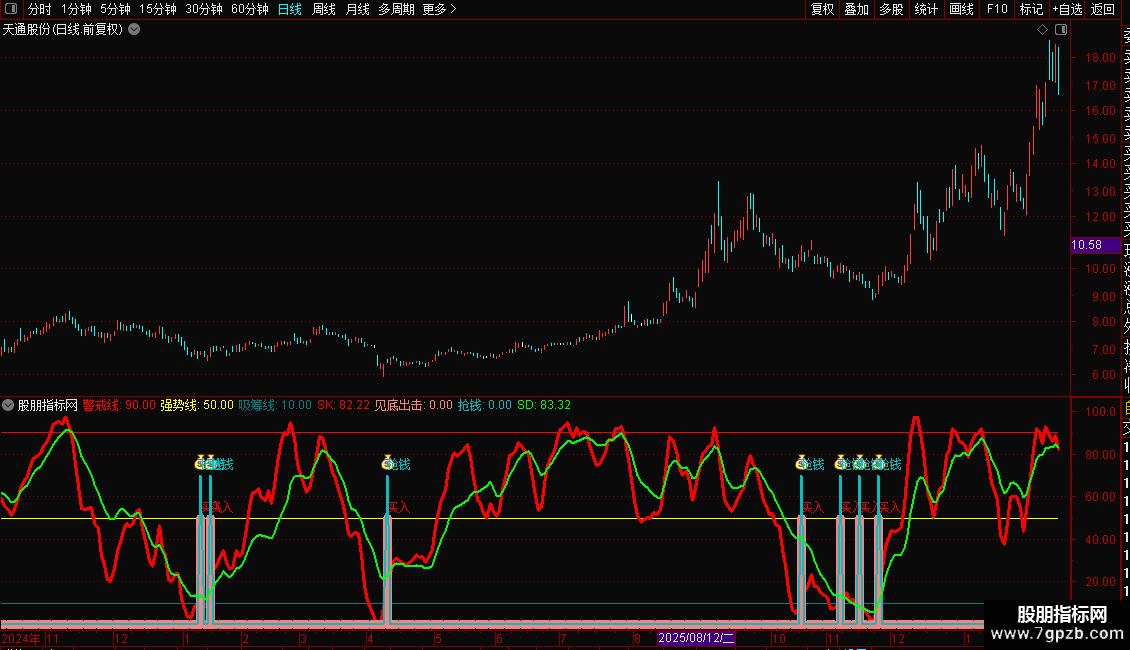Image resolution: width=1130 pixels, height=650 pixels.
Task: Click the 叠加 overlay button
Action: point(856,9)
